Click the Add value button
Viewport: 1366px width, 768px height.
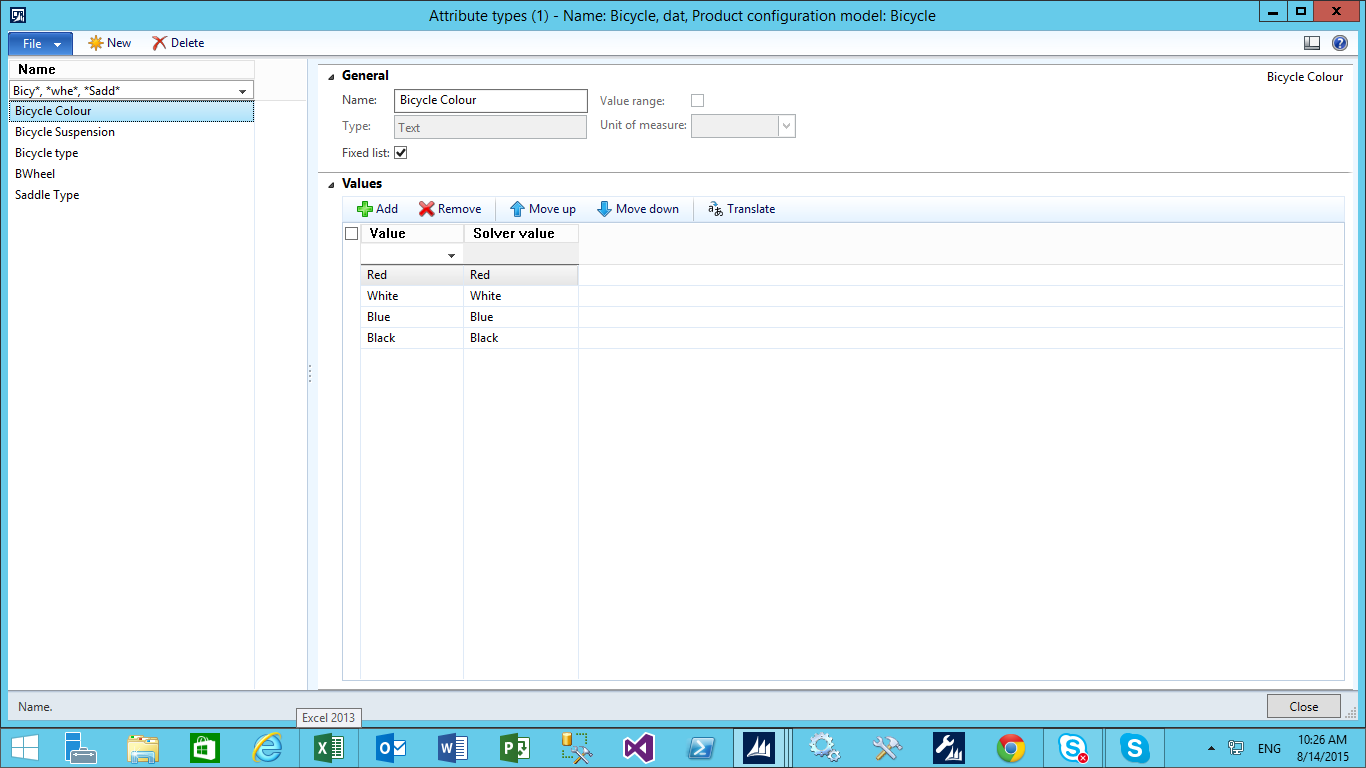click(x=378, y=209)
